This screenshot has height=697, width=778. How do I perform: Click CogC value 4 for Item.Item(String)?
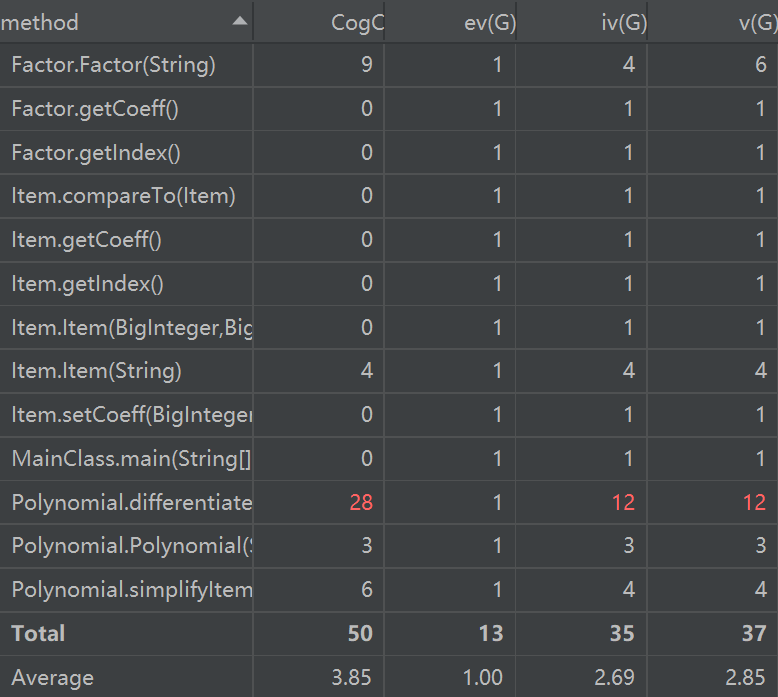[367, 371]
